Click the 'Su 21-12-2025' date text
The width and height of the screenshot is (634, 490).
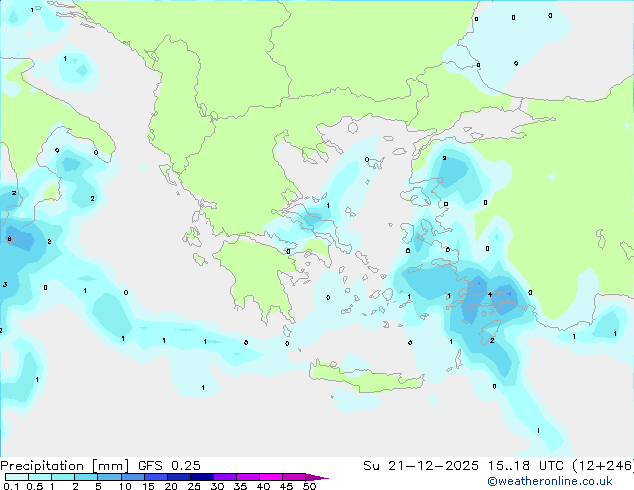pyautogui.click(x=421, y=466)
